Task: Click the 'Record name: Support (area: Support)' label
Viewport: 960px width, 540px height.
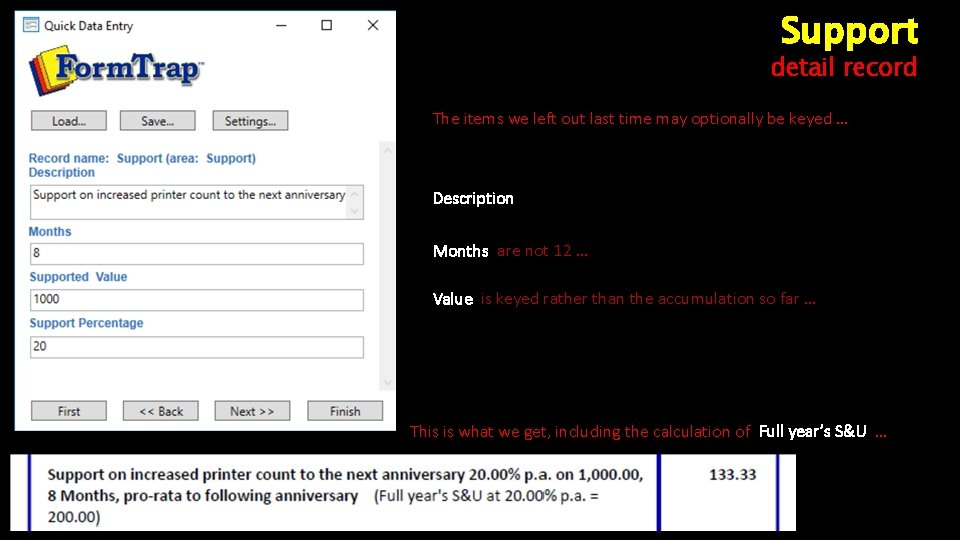Action: pos(142,158)
